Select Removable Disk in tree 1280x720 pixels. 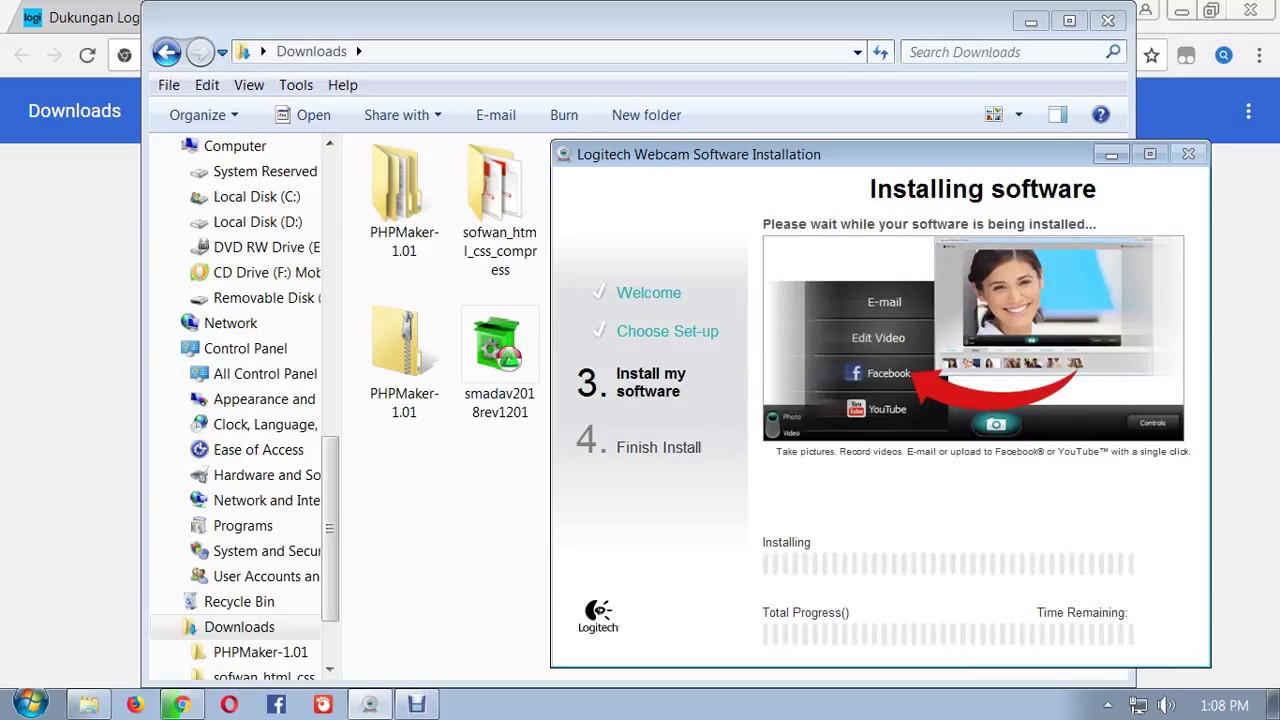[x=266, y=298]
